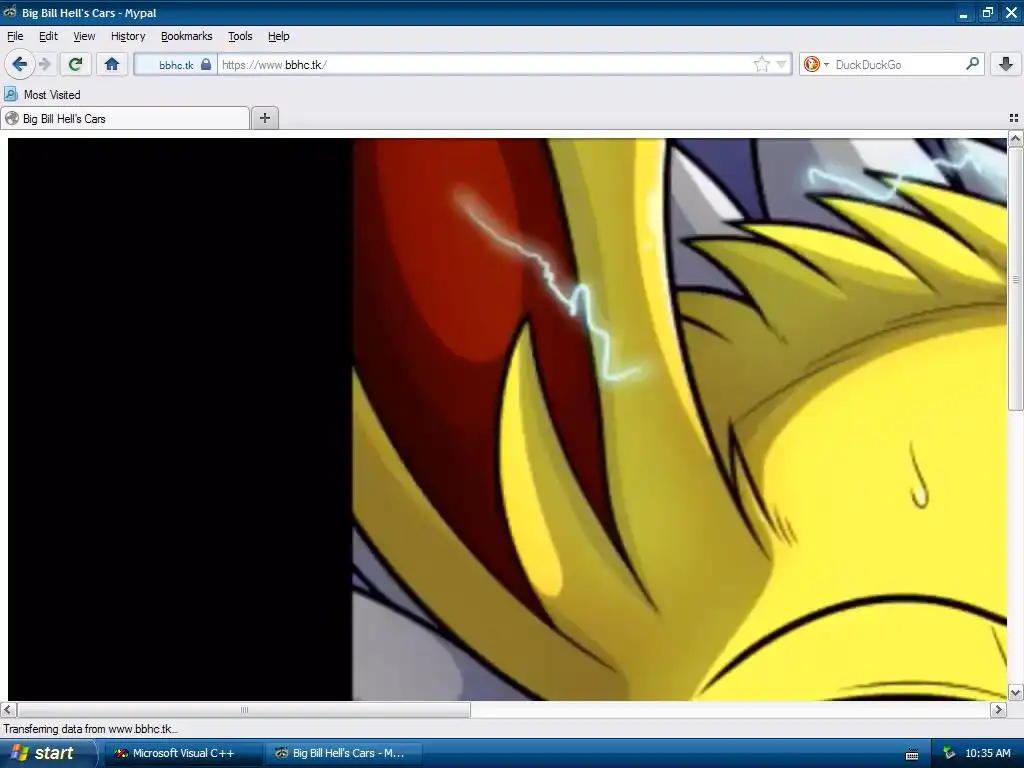Select the Big Bill Hell's Cars tab

click(125, 118)
